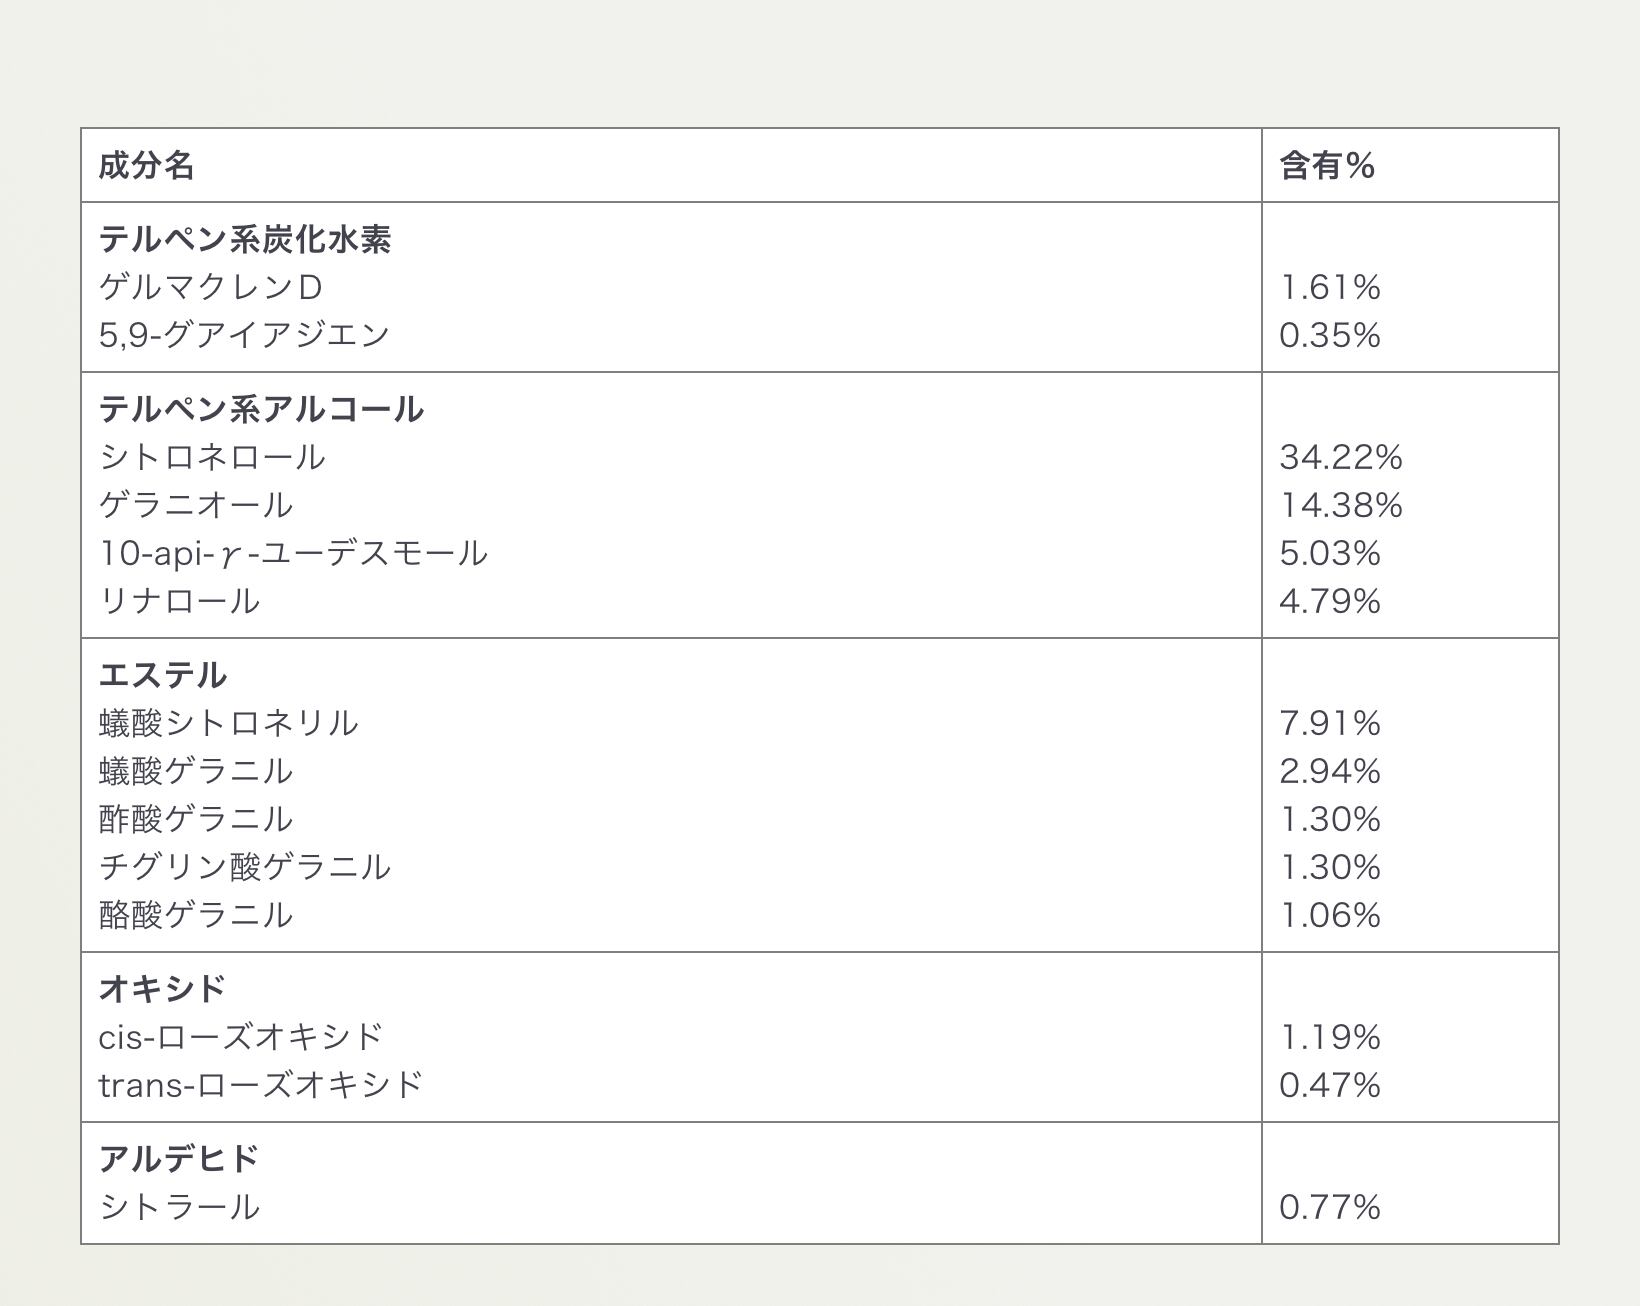
Task: Select the エステル group heading
Action: pyautogui.click(x=163, y=675)
